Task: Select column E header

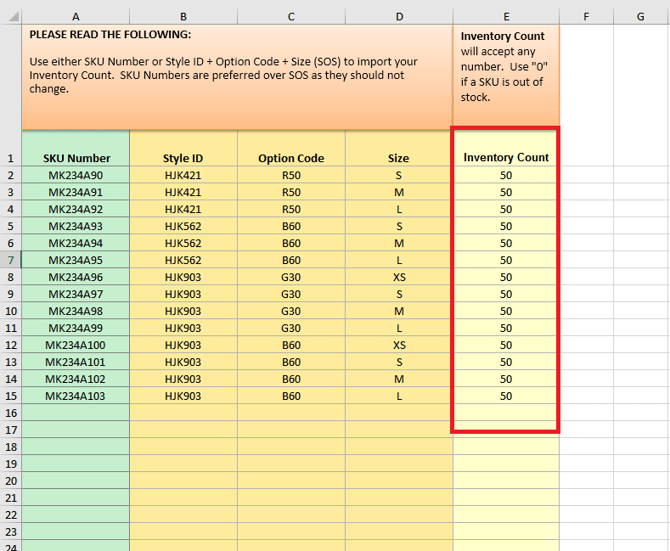Action: pyautogui.click(x=506, y=16)
